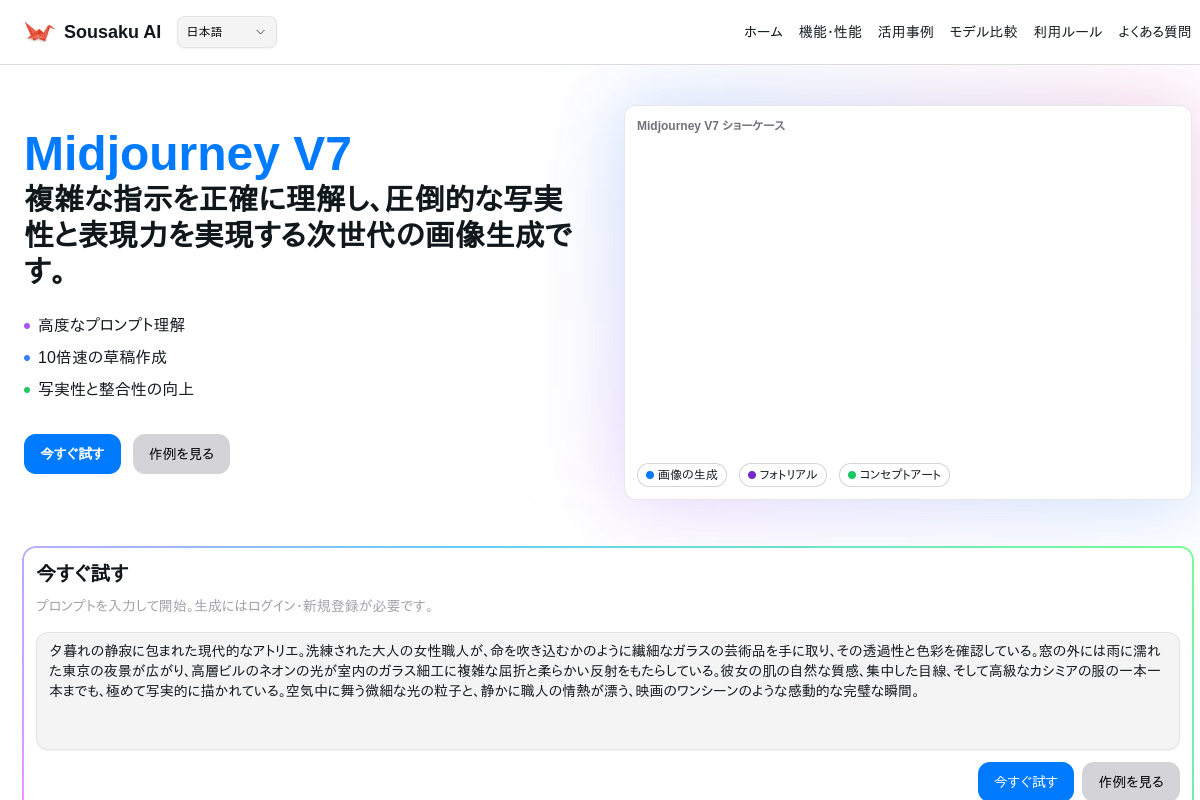Image resolution: width=1200 pixels, height=800 pixels.
Task: Go to the ホーム menu item
Action: coord(763,32)
